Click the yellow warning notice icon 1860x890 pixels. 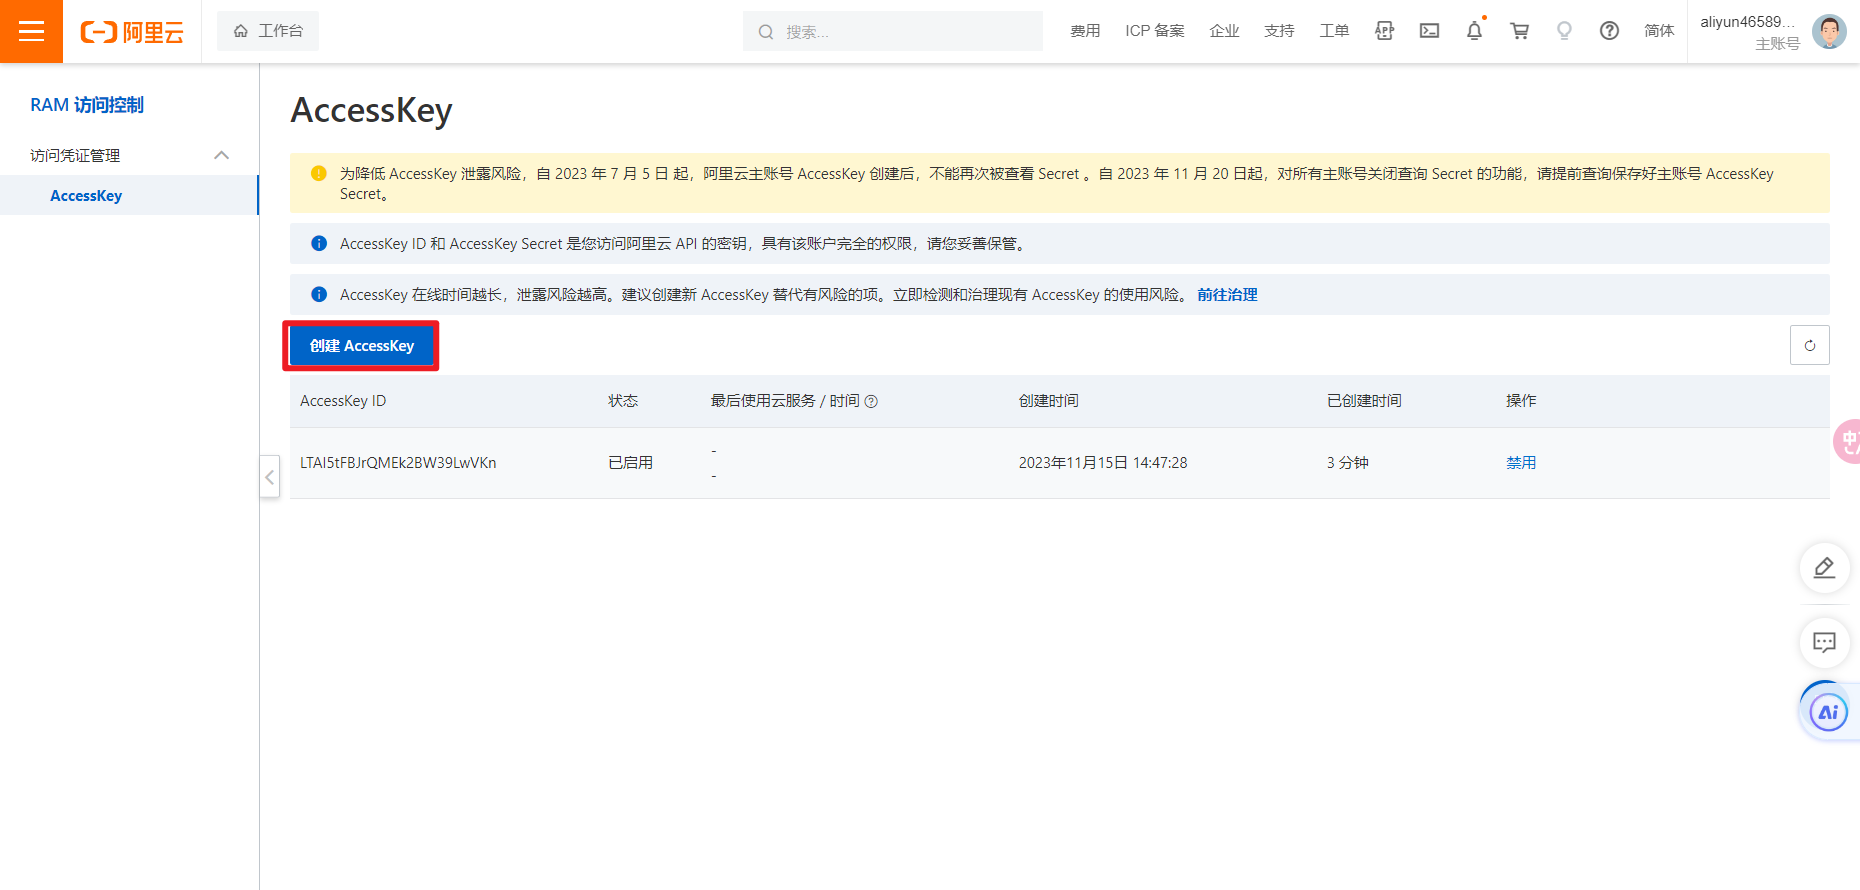(319, 173)
